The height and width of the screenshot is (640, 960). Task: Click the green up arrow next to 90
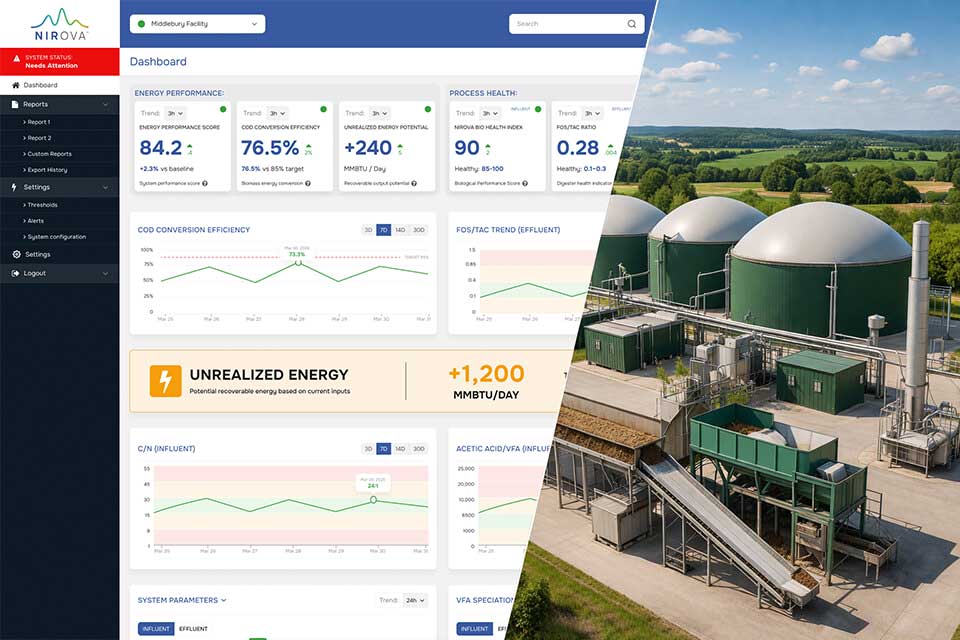(x=488, y=146)
